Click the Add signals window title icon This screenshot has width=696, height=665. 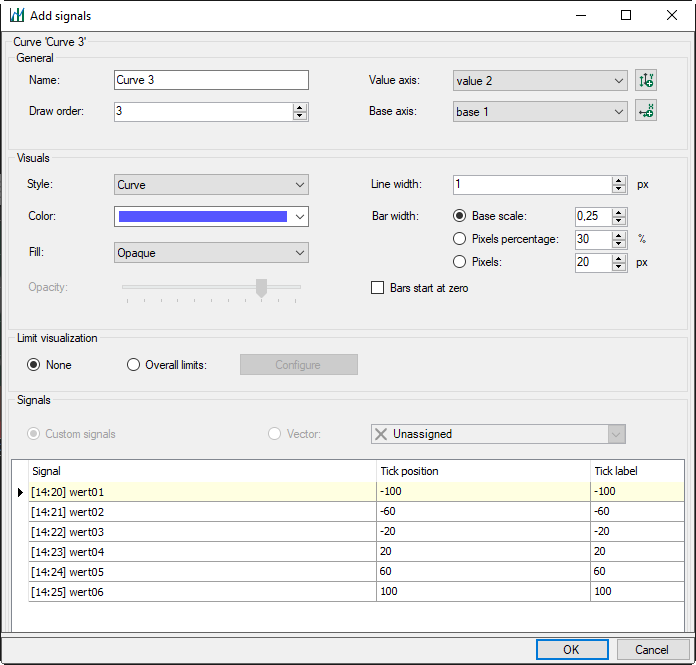pos(17,16)
